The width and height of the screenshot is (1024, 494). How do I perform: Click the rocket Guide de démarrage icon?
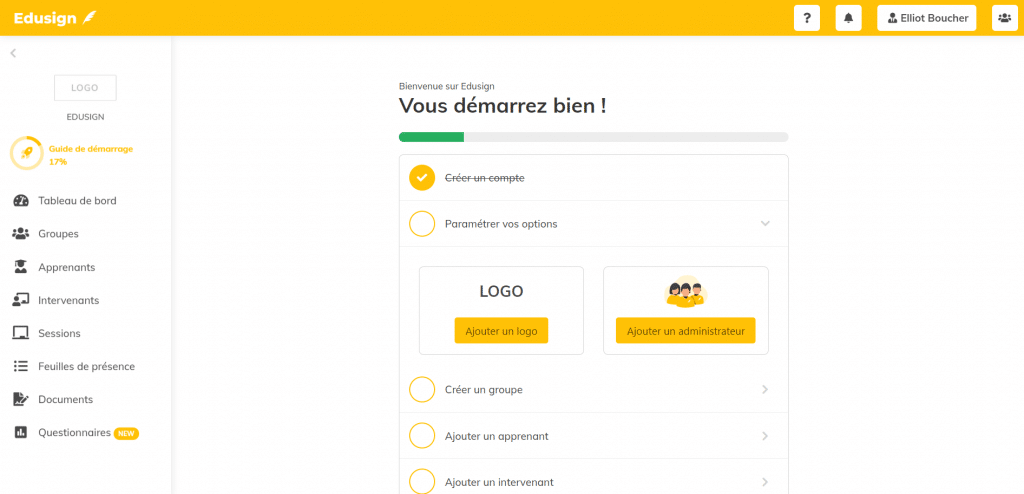(x=27, y=154)
